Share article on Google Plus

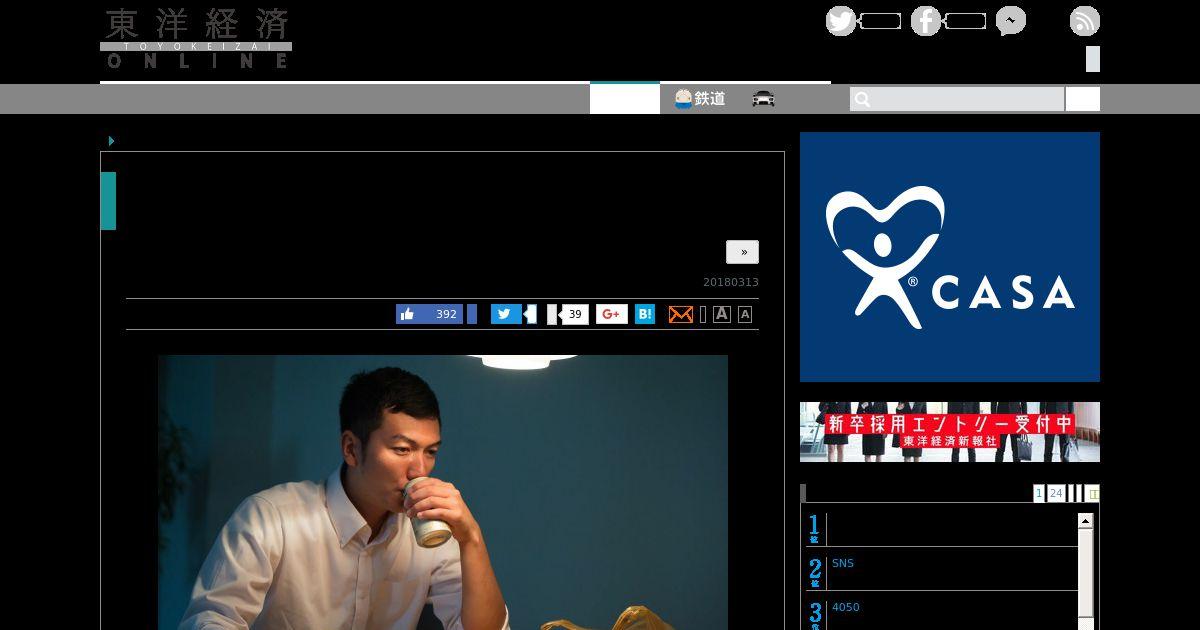[612, 314]
